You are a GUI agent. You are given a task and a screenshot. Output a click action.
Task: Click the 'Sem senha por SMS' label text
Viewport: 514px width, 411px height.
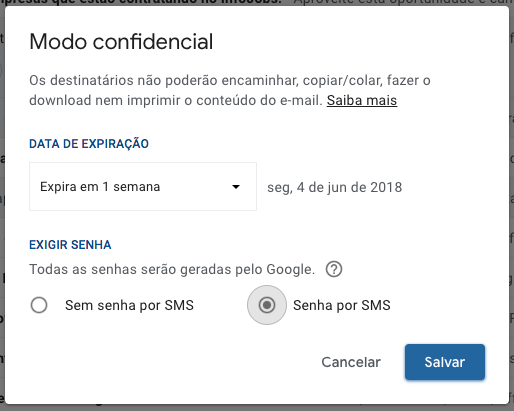click(129, 305)
